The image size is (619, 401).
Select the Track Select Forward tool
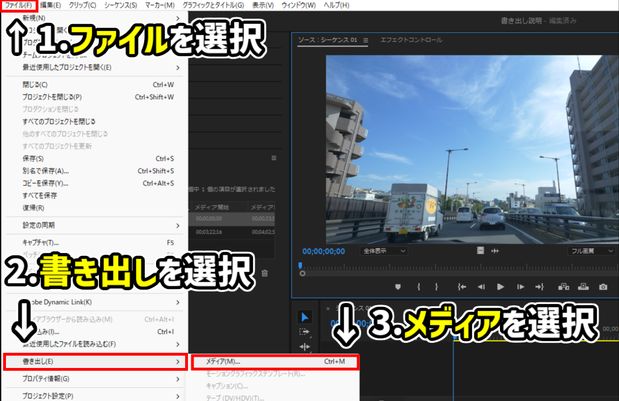[x=304, y=332]
